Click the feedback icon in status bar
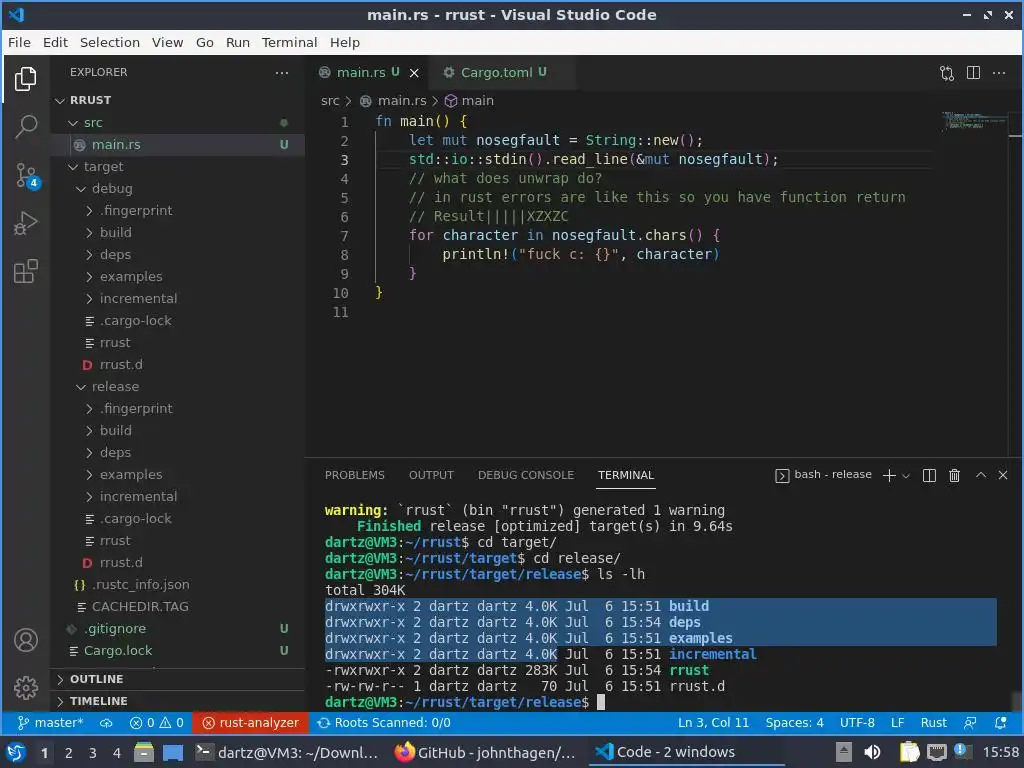1024x768 pixels. [970, 722]
